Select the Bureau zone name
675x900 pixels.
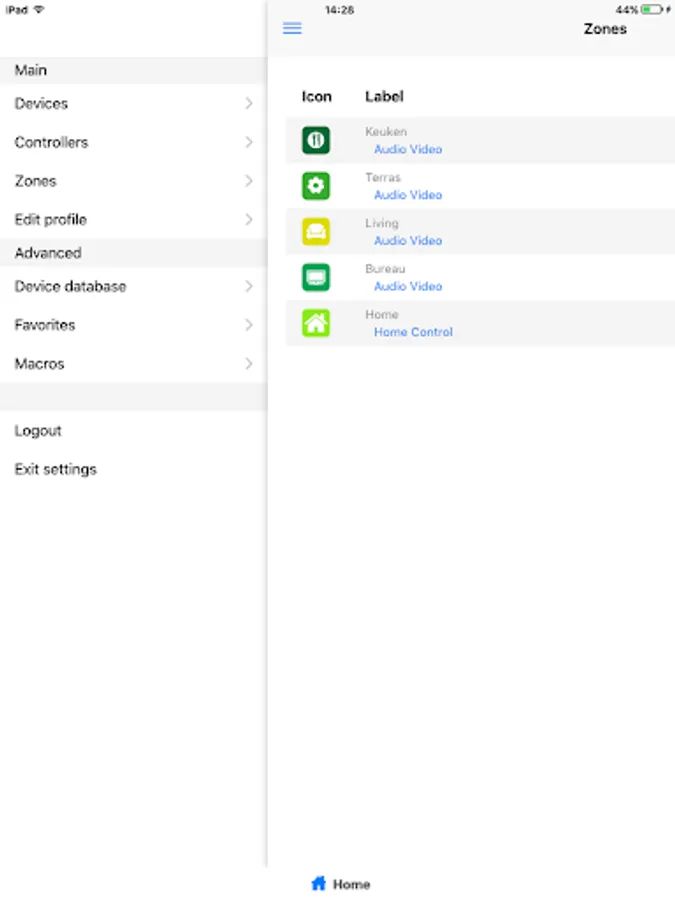pos(385,269)
